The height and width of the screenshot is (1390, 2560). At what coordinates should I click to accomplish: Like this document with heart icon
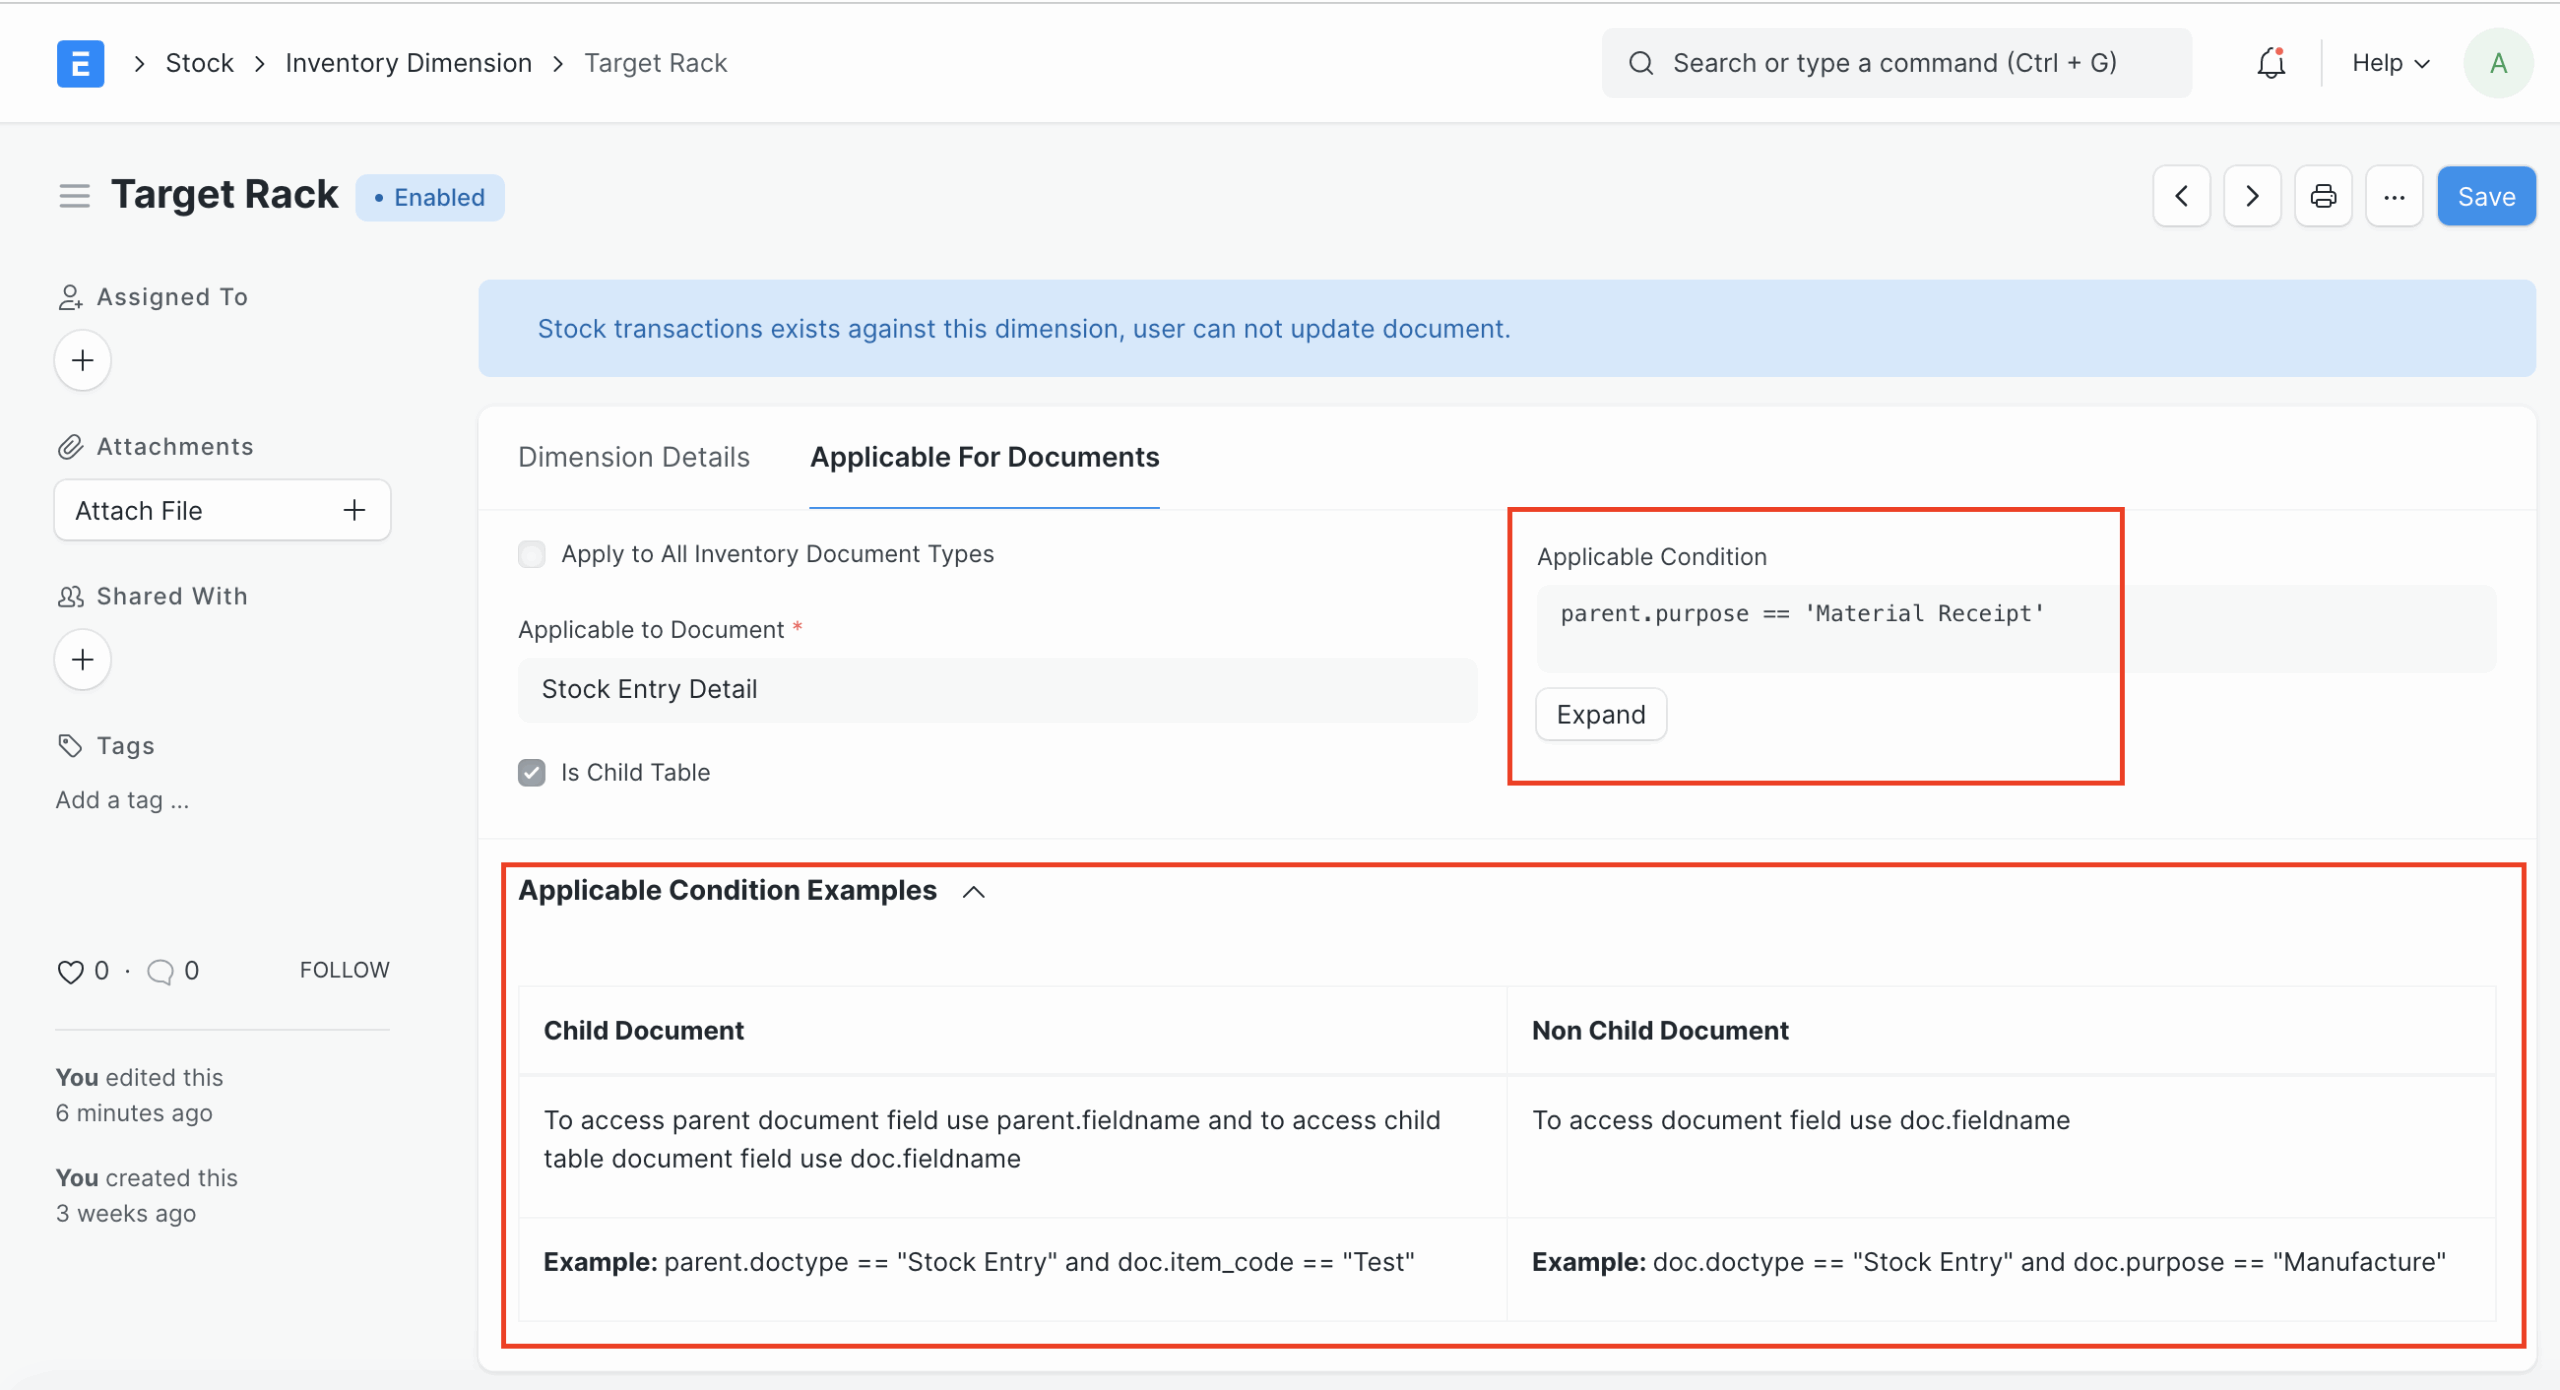70,971
